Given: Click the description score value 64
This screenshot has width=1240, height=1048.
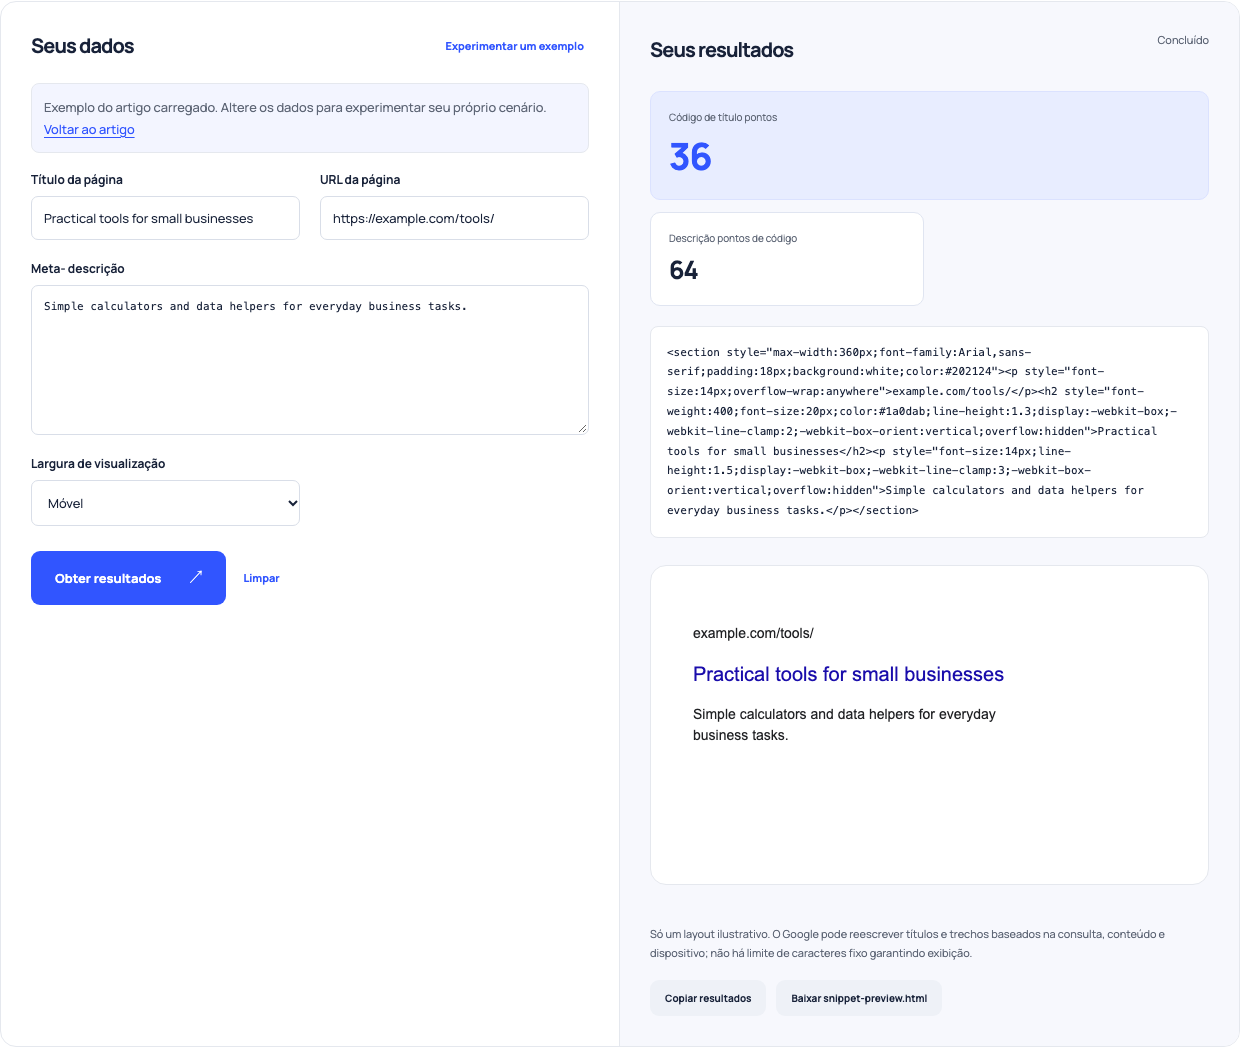Looking at the screenshot, I should 684,270.
